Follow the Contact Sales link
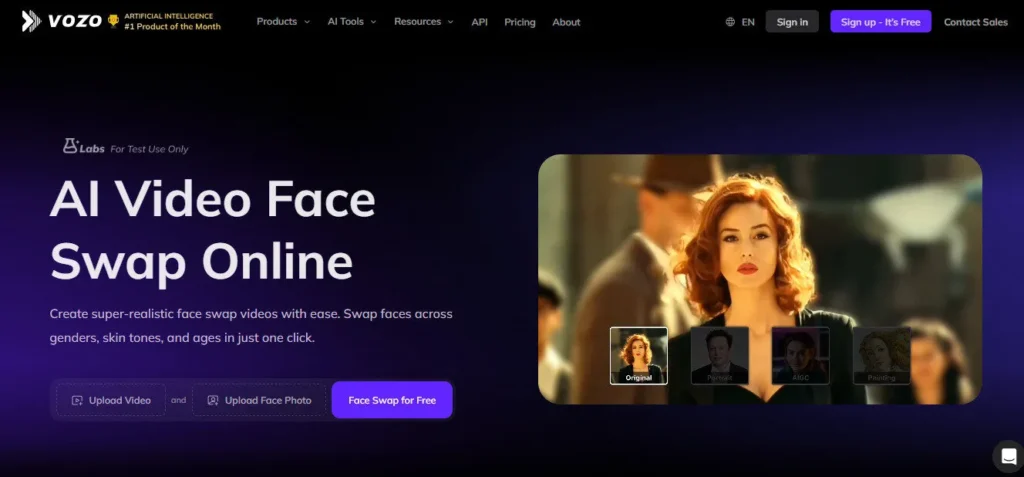The height and width of the screenshot is (477, 1024). click(975, 22)
